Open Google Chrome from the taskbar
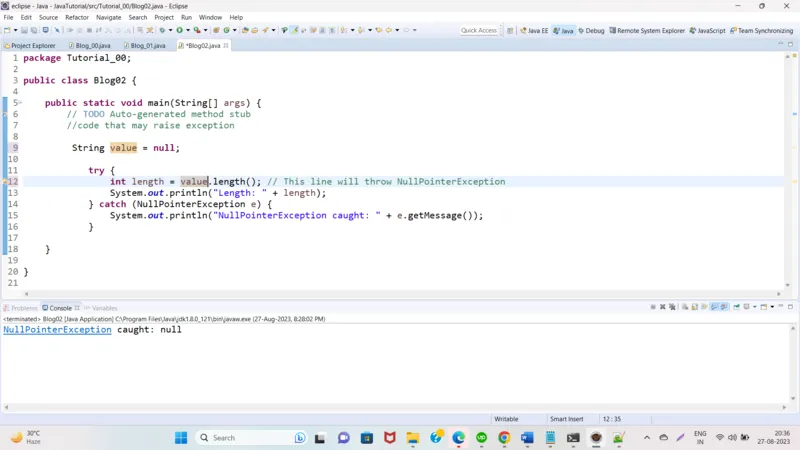Screen dimensions: 800x450 (504, 438)
